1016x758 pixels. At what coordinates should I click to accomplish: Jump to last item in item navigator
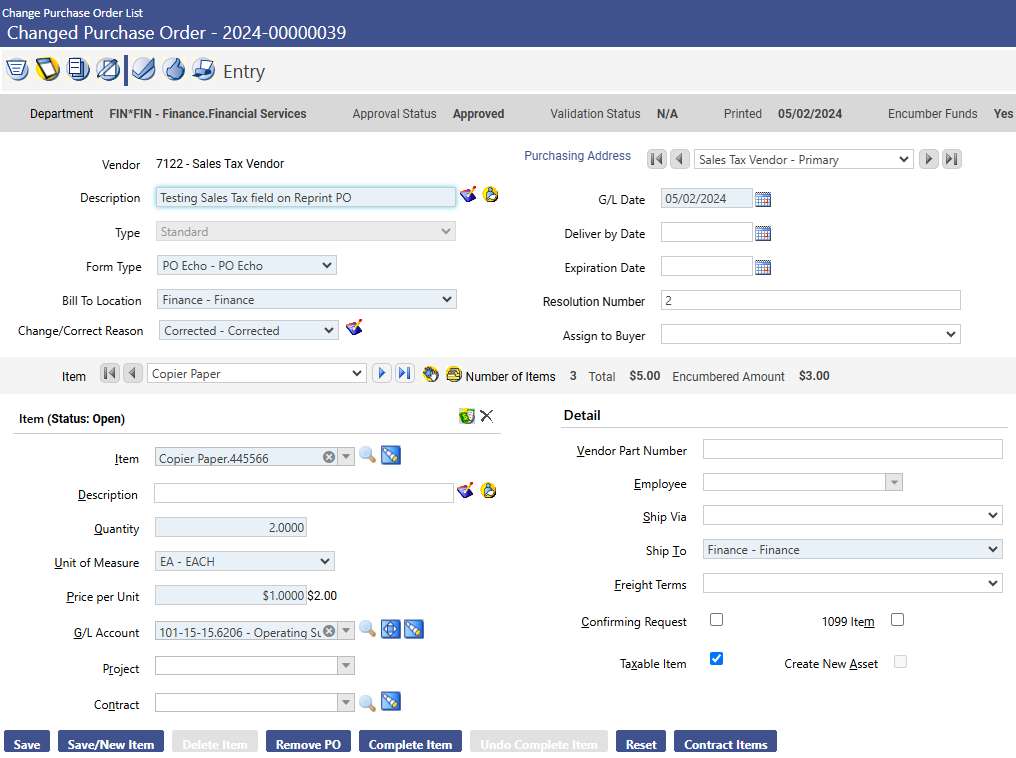click(x=405, y=373)
